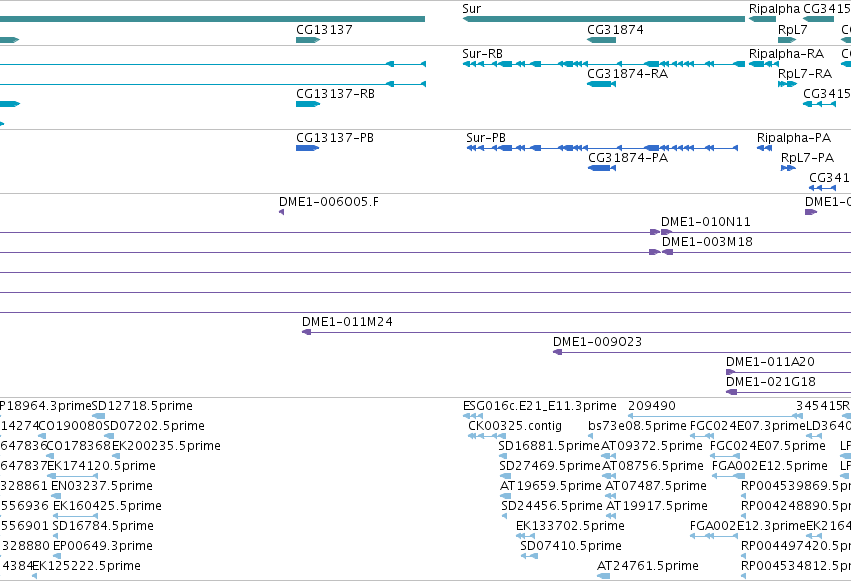Select the CG31874-RA transcript label
Screen dimensions: 851x581
point(627,74)
